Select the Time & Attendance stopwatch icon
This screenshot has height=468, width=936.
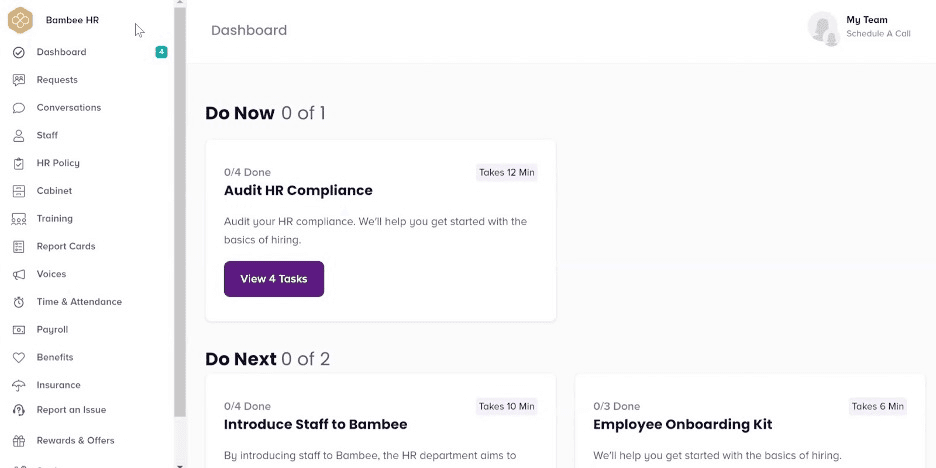(18, 302)
